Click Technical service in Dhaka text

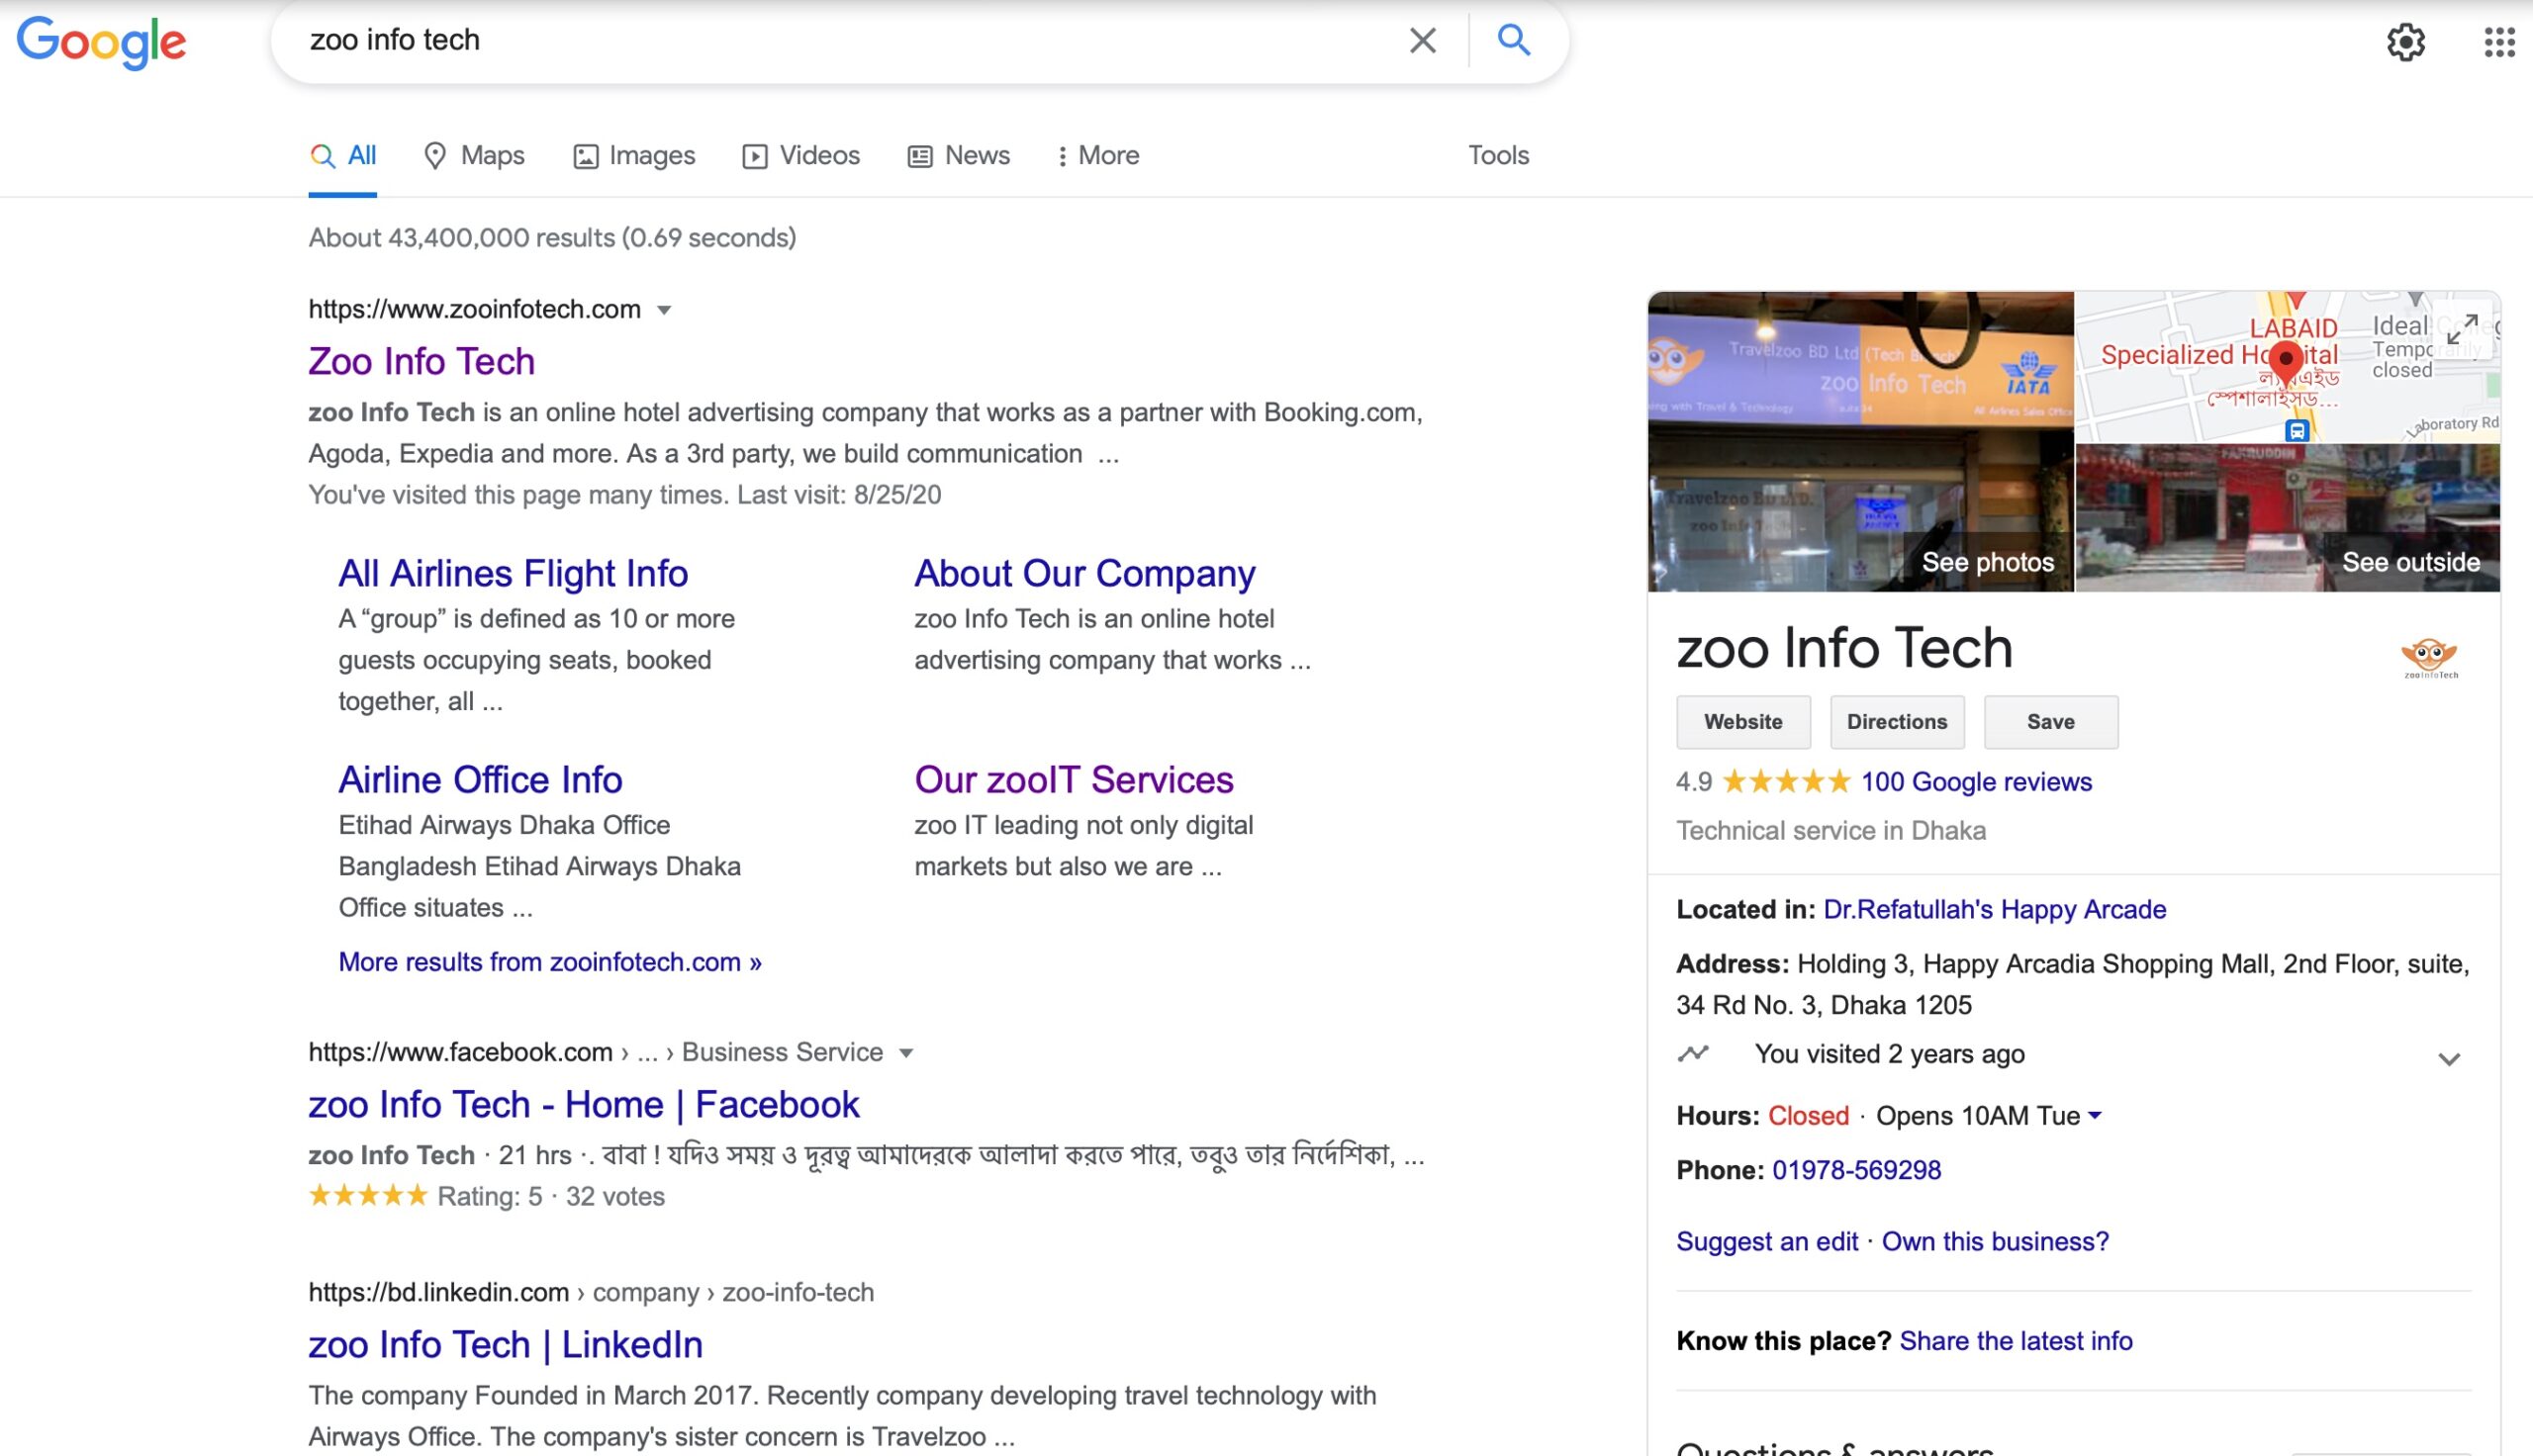coord(1830,831)
